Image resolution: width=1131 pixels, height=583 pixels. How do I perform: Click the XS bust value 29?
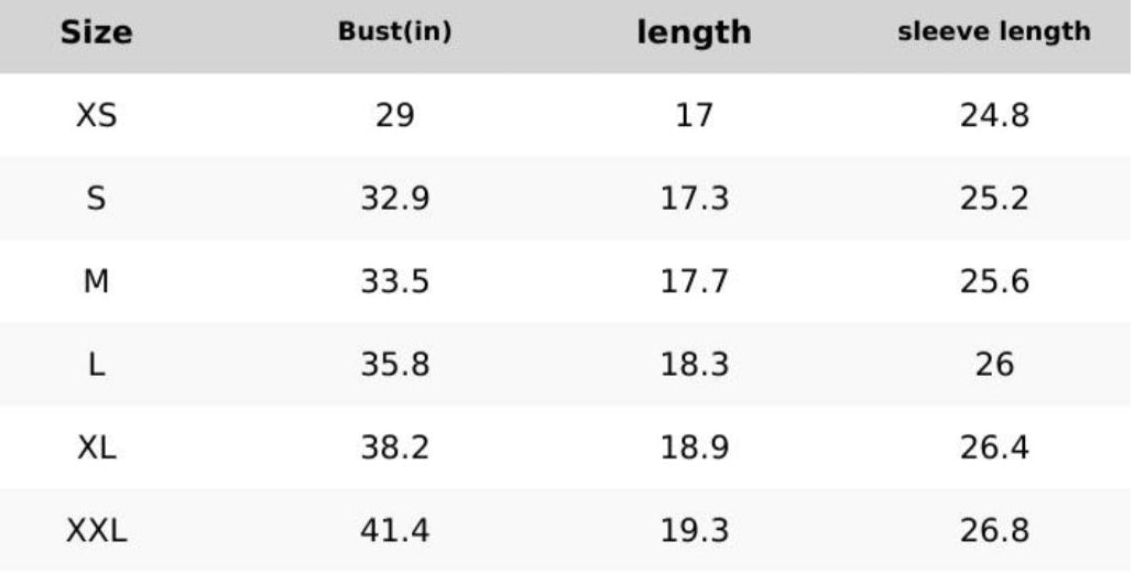coord(395,117)
